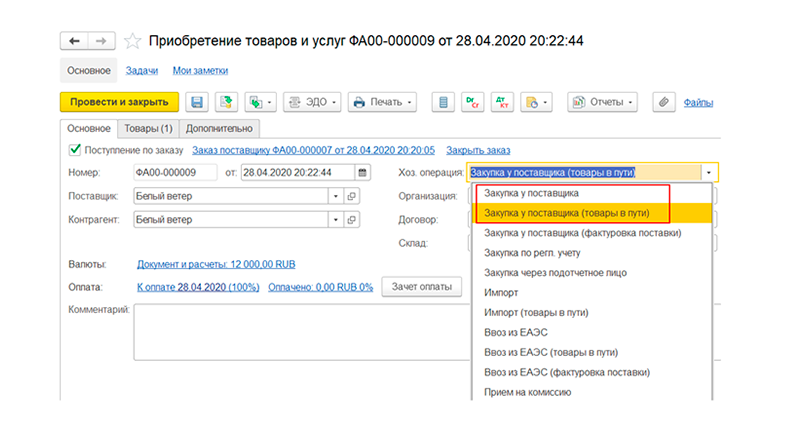Expand the Контрагент dropdown arrow
This screenshot has height=432, width=805.
(336, 220)
